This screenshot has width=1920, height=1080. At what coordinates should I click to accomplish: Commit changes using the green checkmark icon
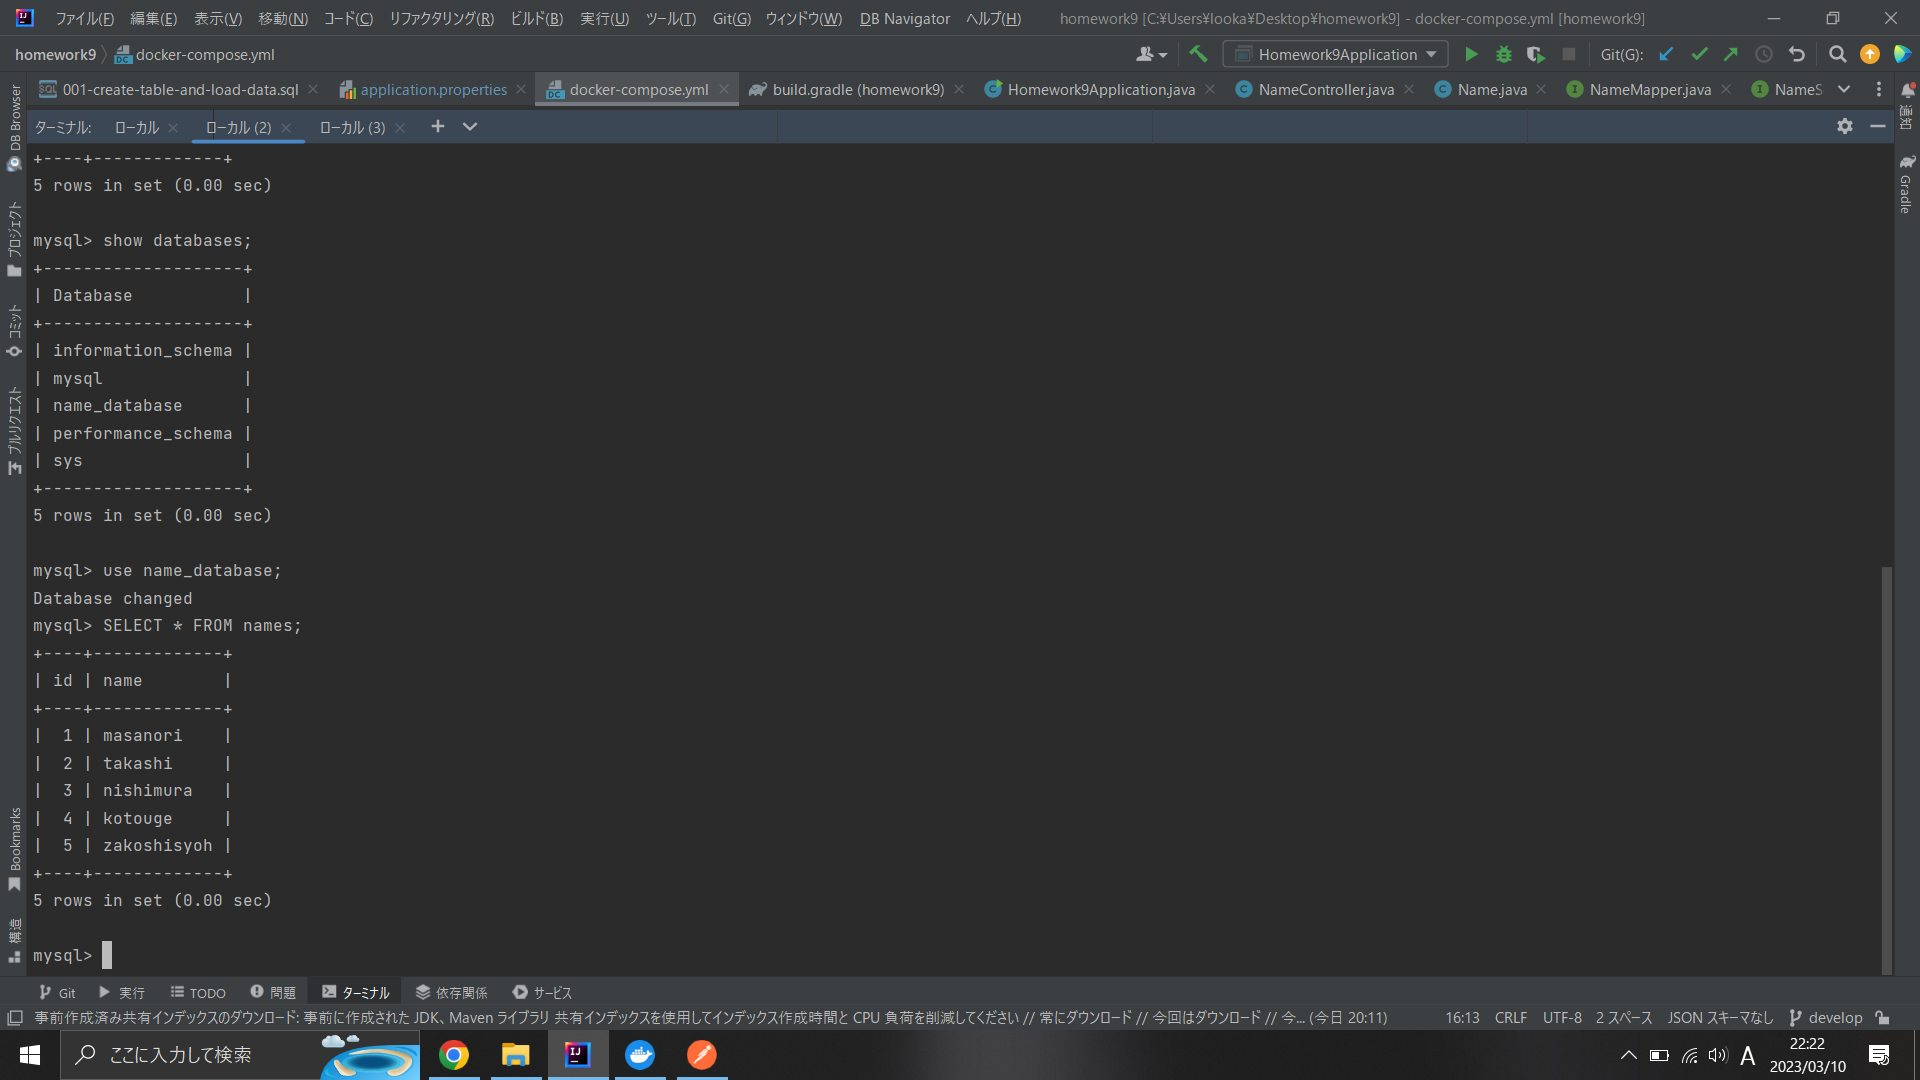(1699, 54)
